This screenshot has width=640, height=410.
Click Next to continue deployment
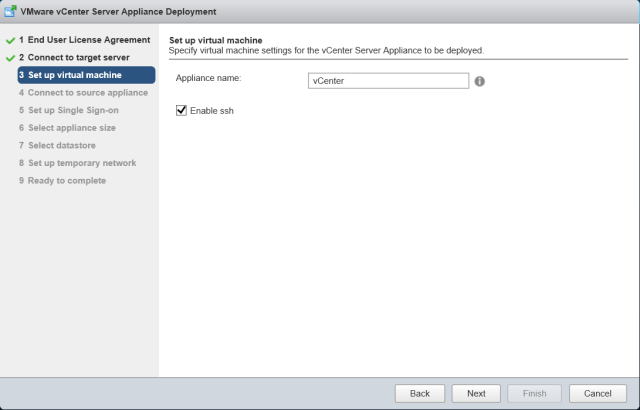pyautogui.click(x=476, y=393)
